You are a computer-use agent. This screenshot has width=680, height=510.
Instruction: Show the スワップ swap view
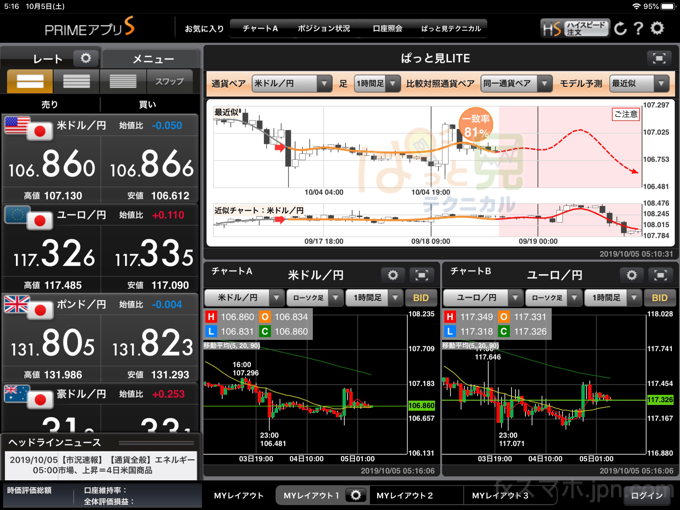170,81
